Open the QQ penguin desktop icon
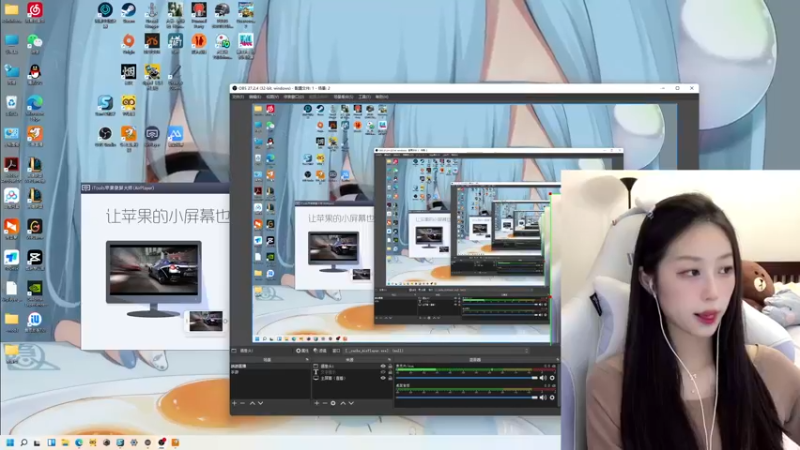The height and width of the screenshot is (450, 800). point(35,72)
